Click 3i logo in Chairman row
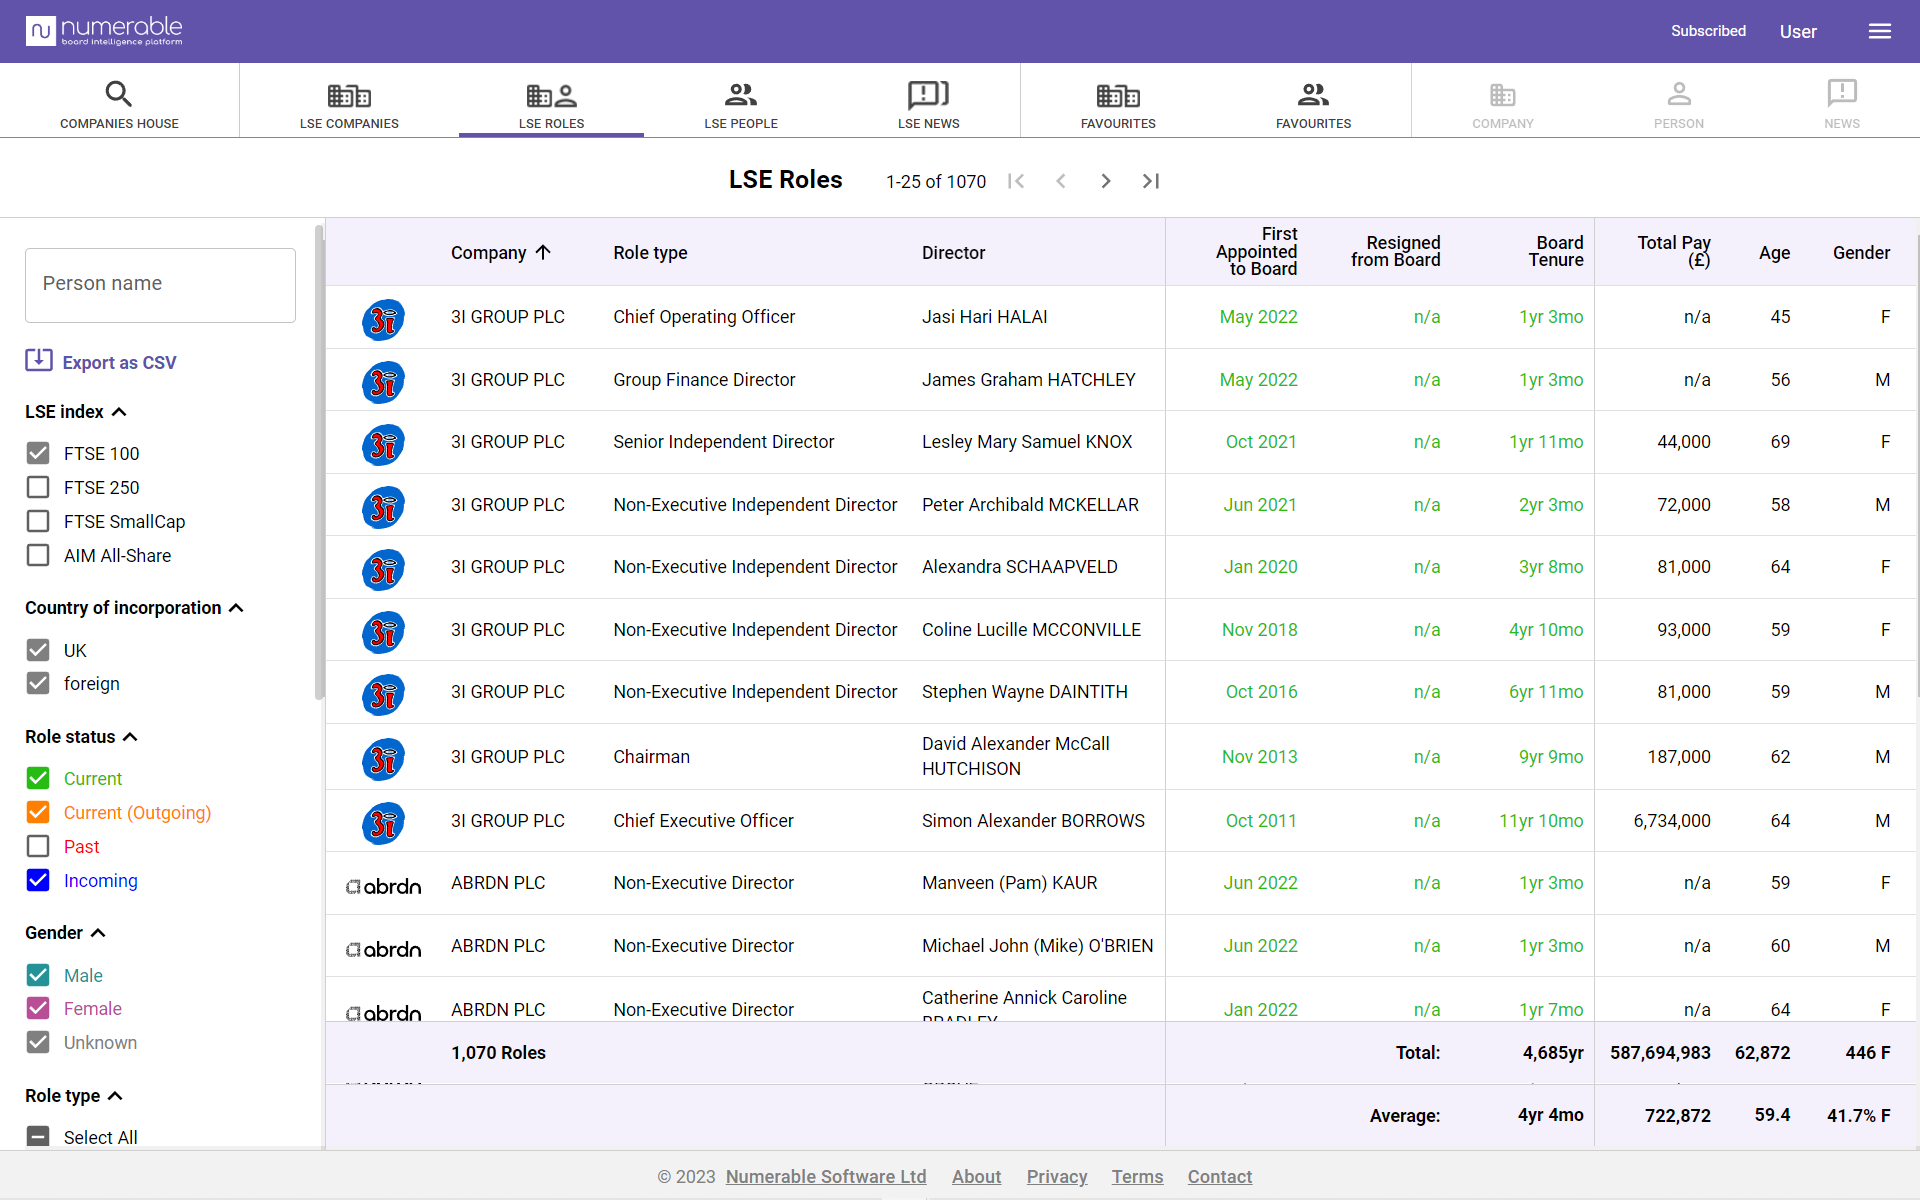 point(383,759)
